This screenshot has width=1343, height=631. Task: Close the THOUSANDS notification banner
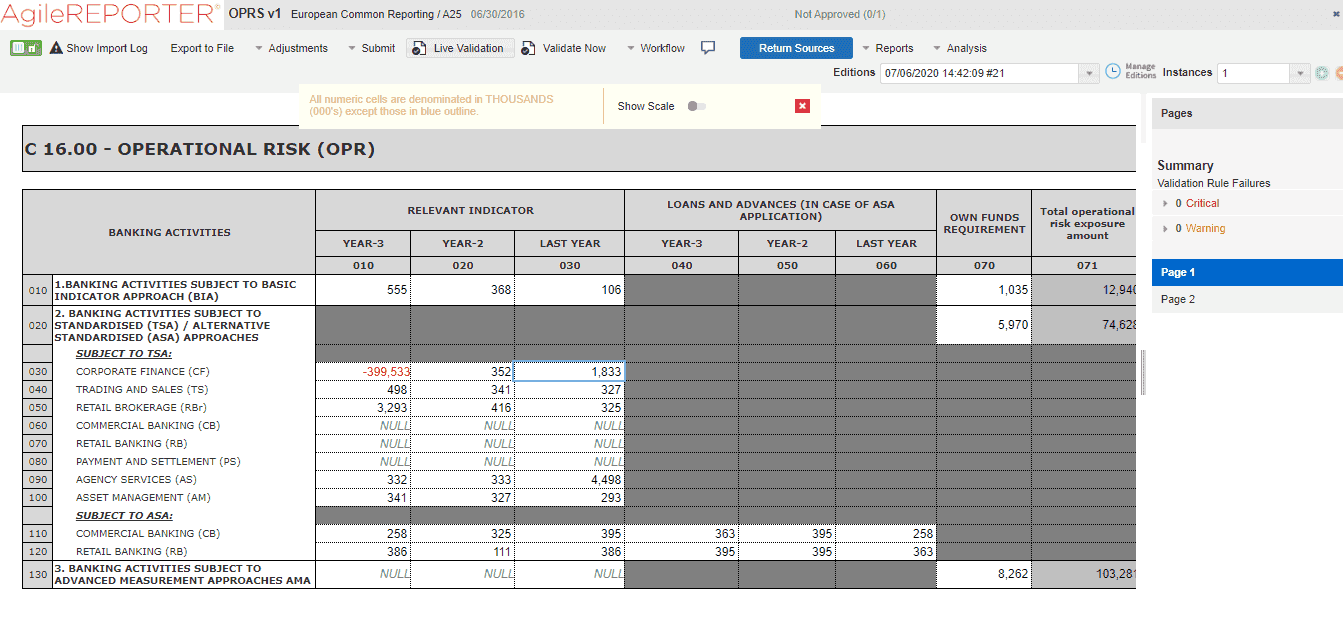(x=802, y=106)
